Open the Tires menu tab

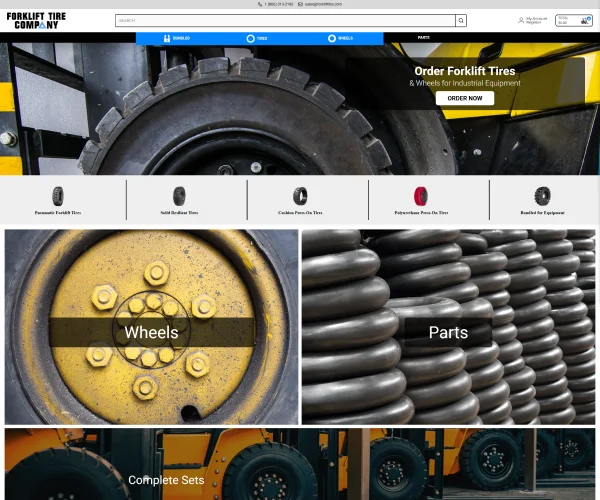(258, 38)
